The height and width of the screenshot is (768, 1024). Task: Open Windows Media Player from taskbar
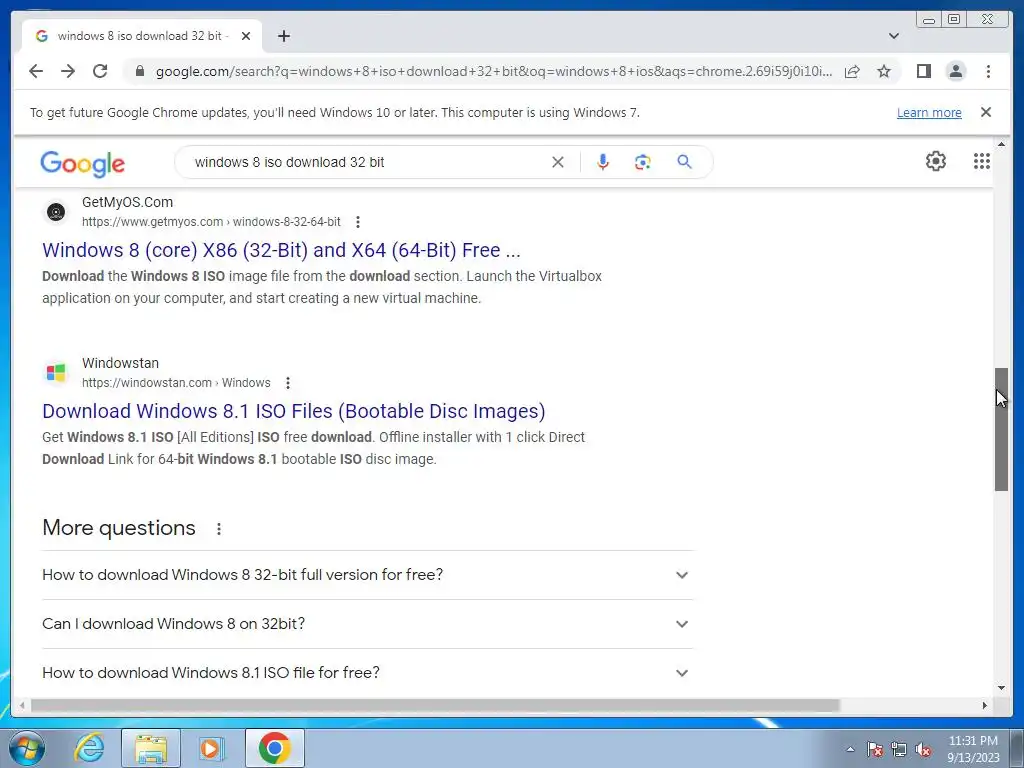211,748
